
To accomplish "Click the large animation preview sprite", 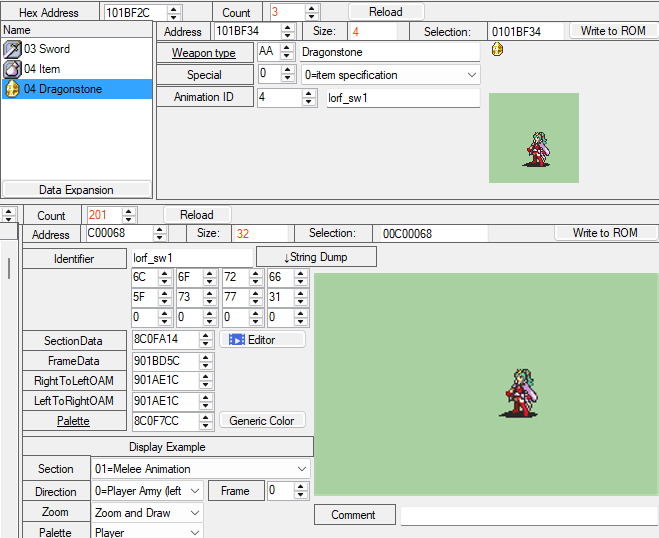I will tap(520, 394).
